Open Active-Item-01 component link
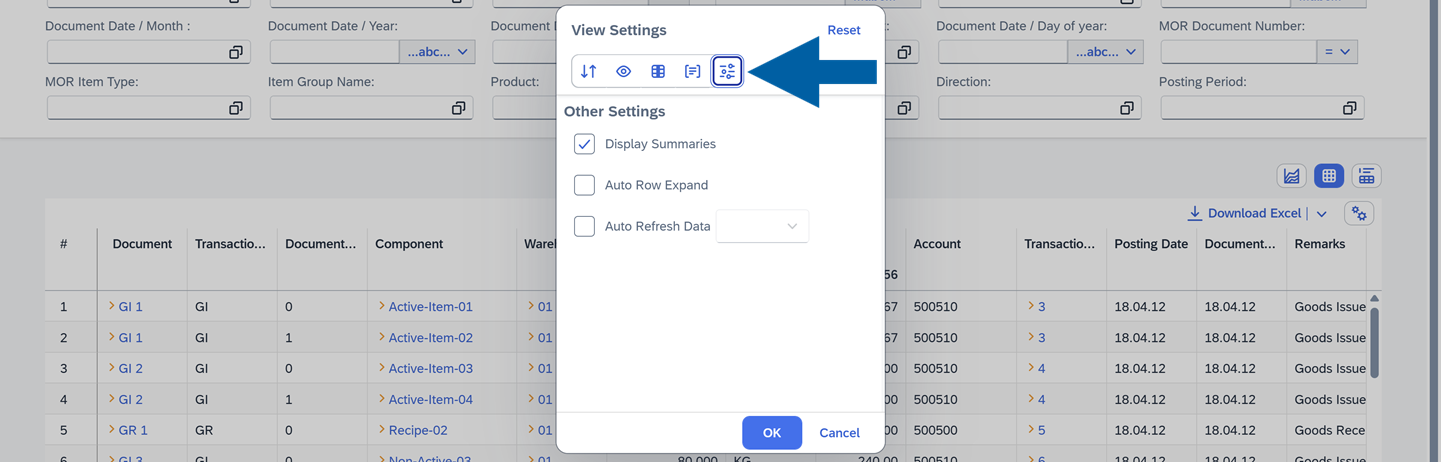Image resolution: width=1441 pixels, height=463 pixels. (430, 307)
